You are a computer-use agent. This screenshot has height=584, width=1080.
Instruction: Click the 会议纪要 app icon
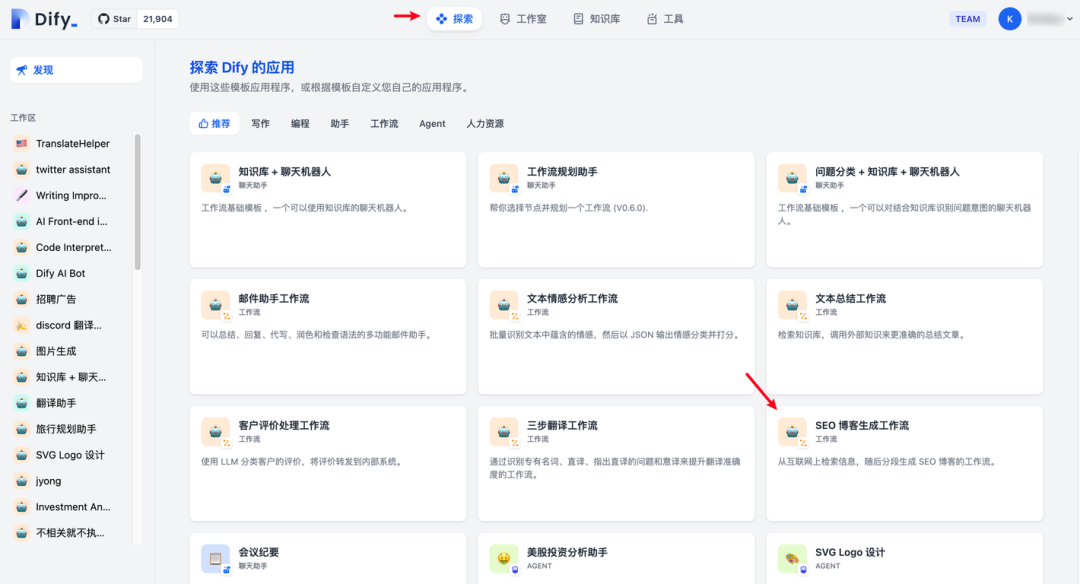point(214,557)
